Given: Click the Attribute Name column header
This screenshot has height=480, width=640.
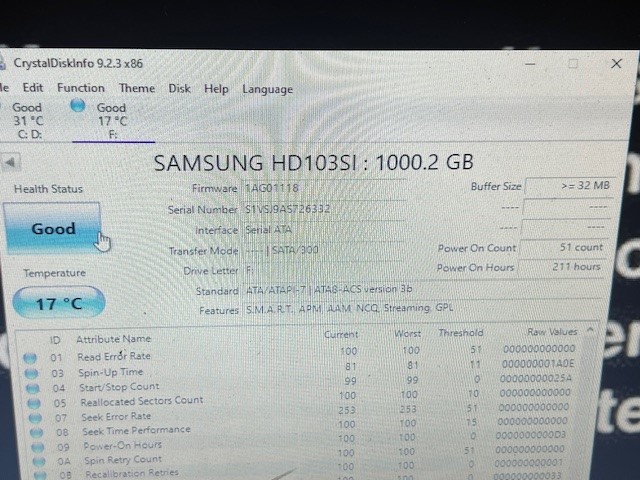Looking at the screenshot, I should point(113,339).
